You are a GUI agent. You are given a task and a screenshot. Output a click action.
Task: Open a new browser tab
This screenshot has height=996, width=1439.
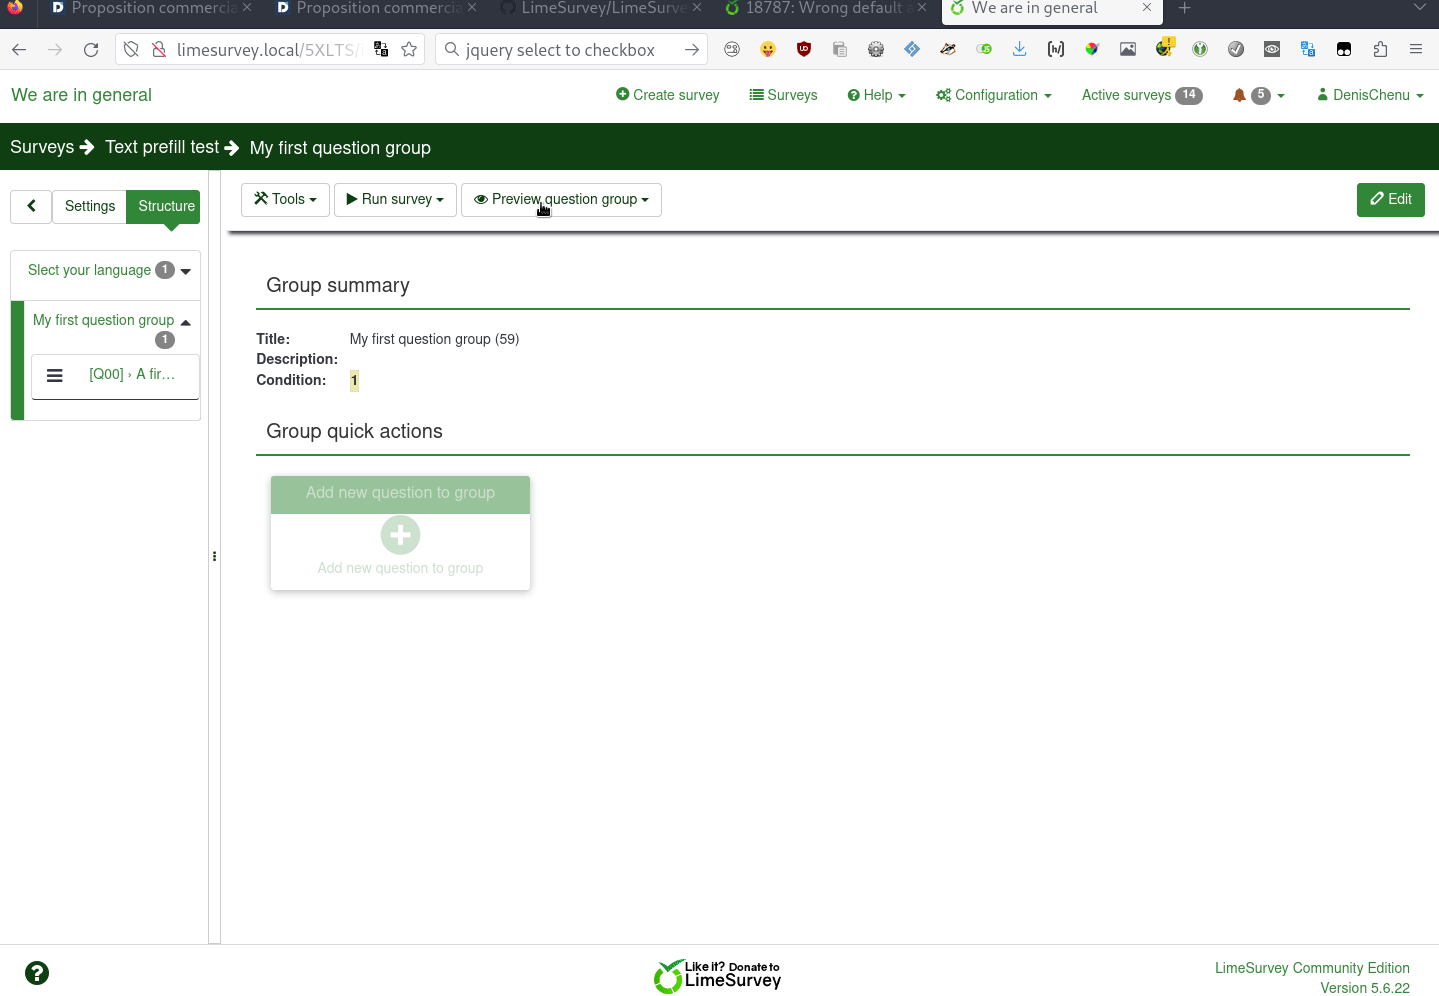(x=1185, y=8)
